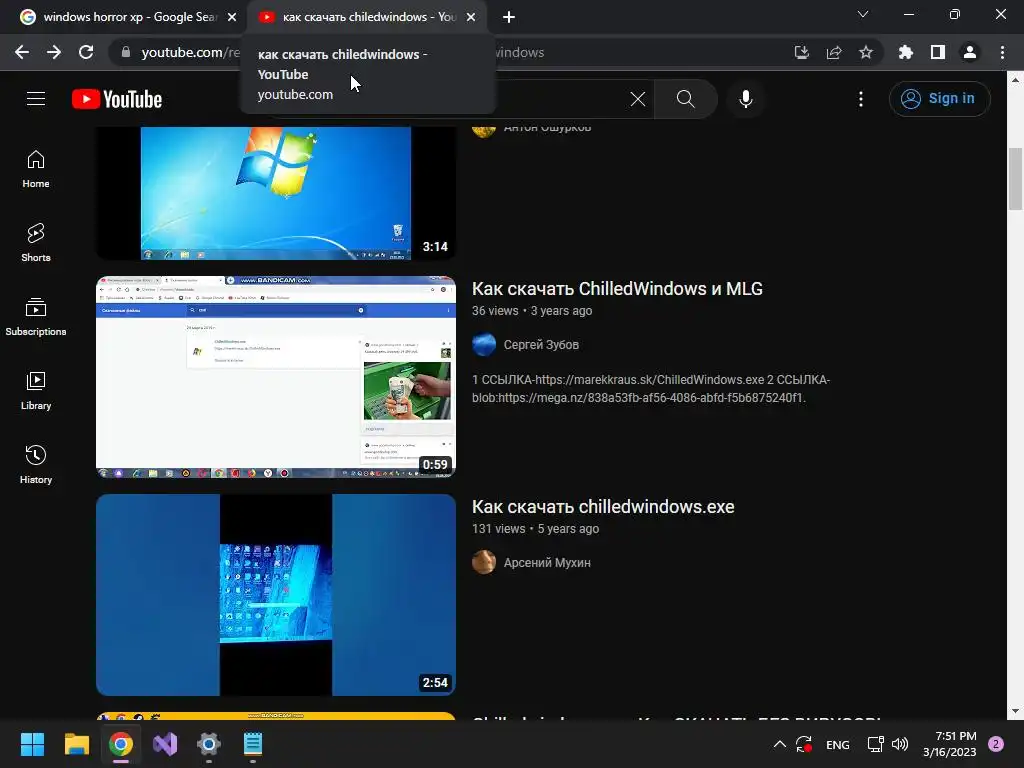
Task: Open Subscriptions in the sidebar
Action: (x=36, y=317)
